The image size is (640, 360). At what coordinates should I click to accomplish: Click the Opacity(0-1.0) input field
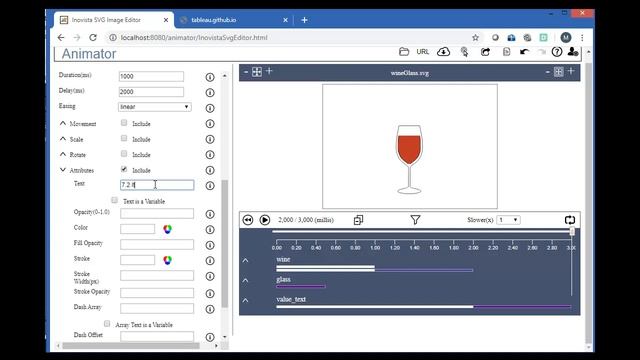click(x=157, y=213)
